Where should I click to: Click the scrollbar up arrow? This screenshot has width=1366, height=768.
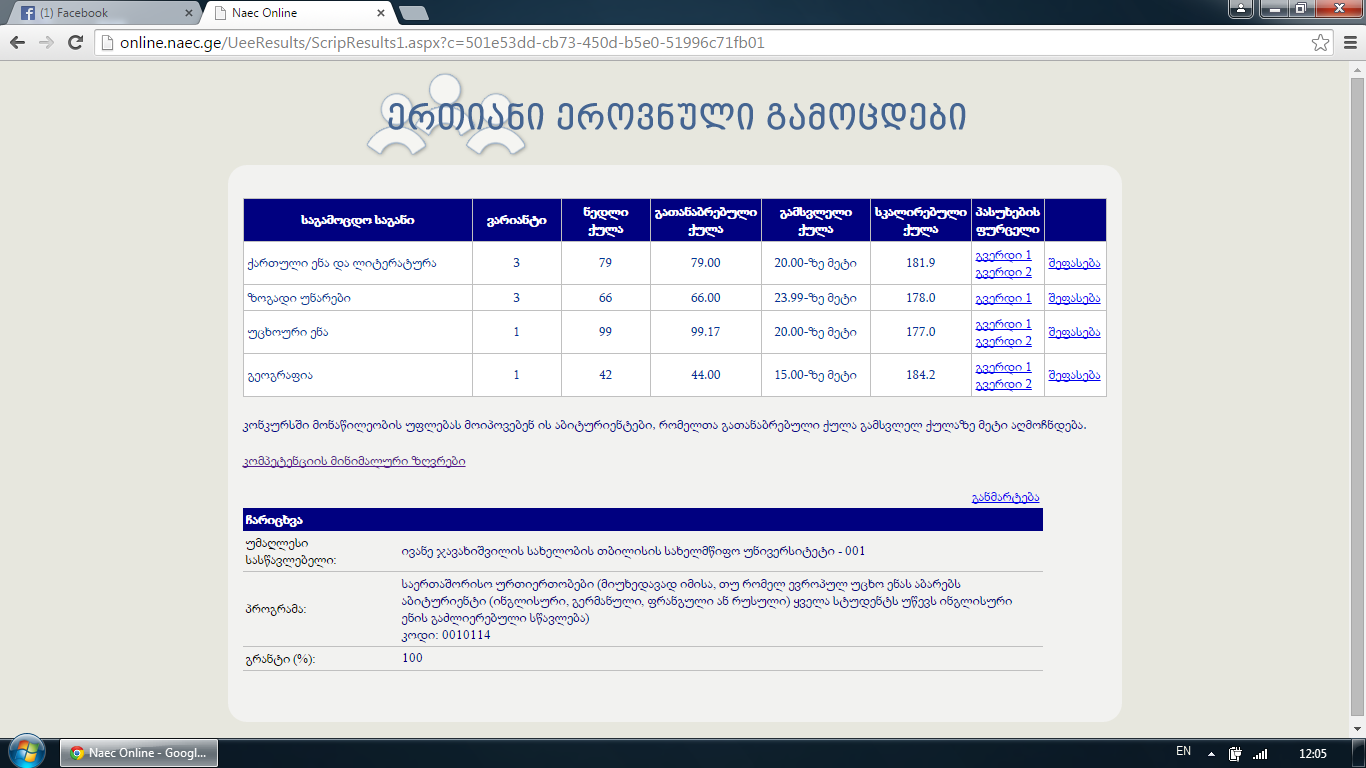[x=1357, y=68]
